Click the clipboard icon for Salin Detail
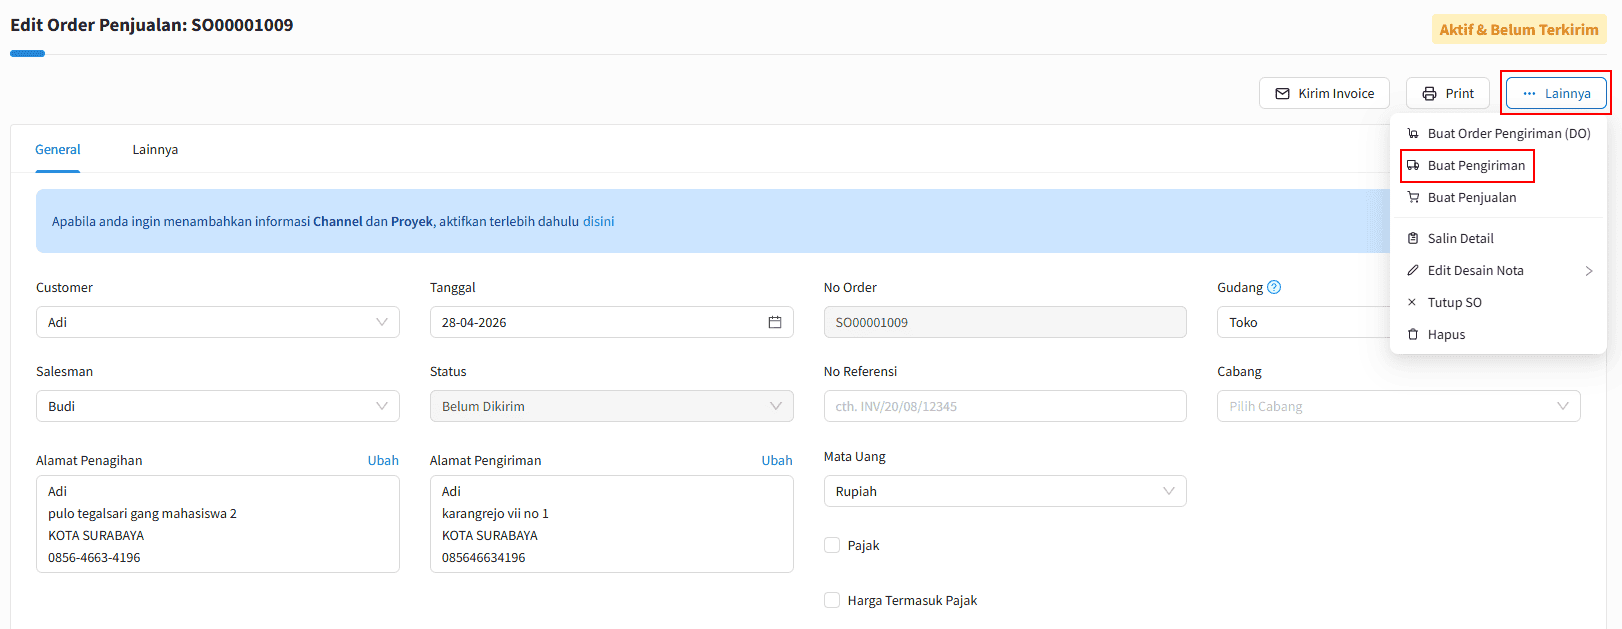This screenshot has height=629, width=1622. (1413, 238)
